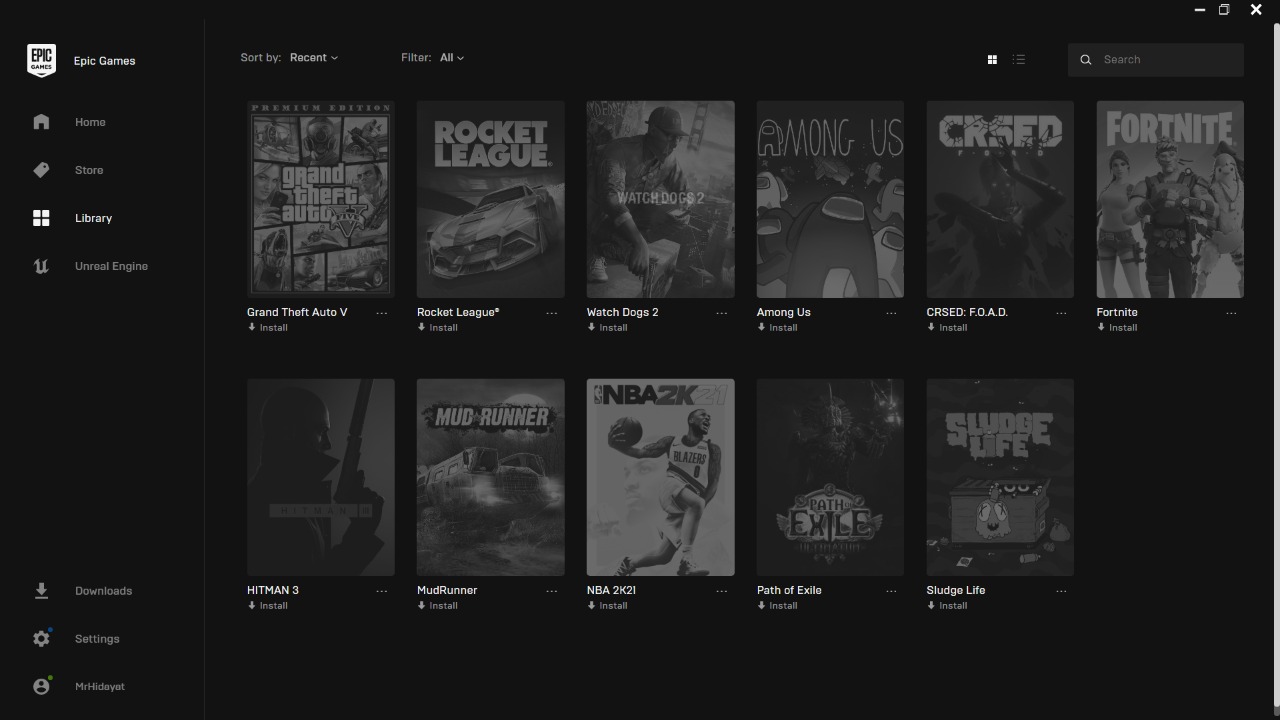Expand the Sort by Recent dropdown
The image size is (1280, 720).
(x=313, y=58)
